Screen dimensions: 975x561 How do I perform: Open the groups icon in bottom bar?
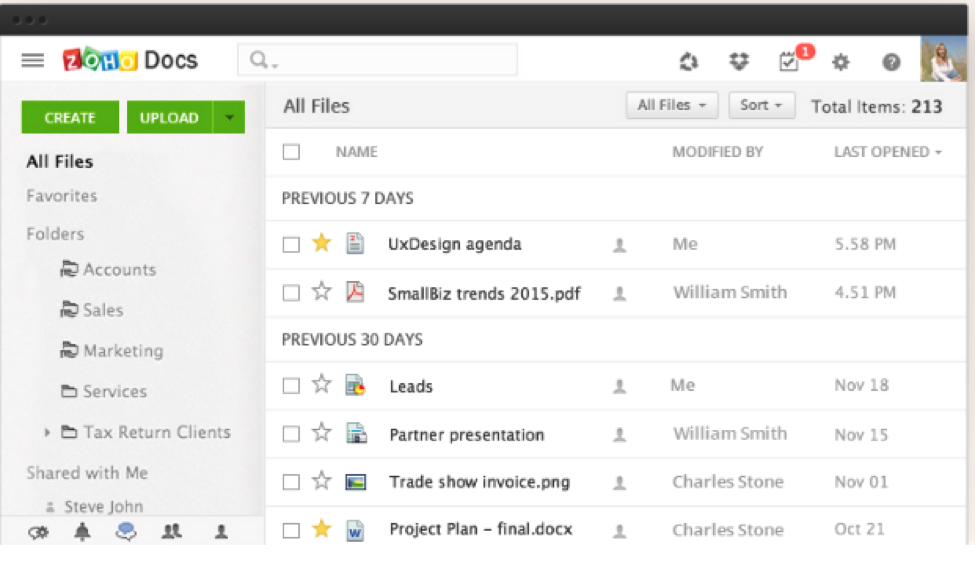click(172, 531)
